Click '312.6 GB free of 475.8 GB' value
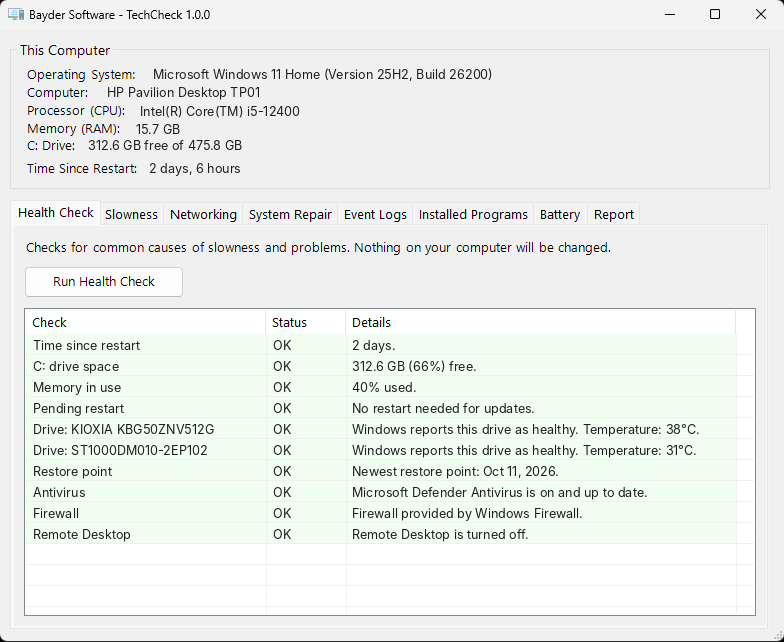Image resolution: width=784 pixels, height=642 pixels. coord(165,146)
